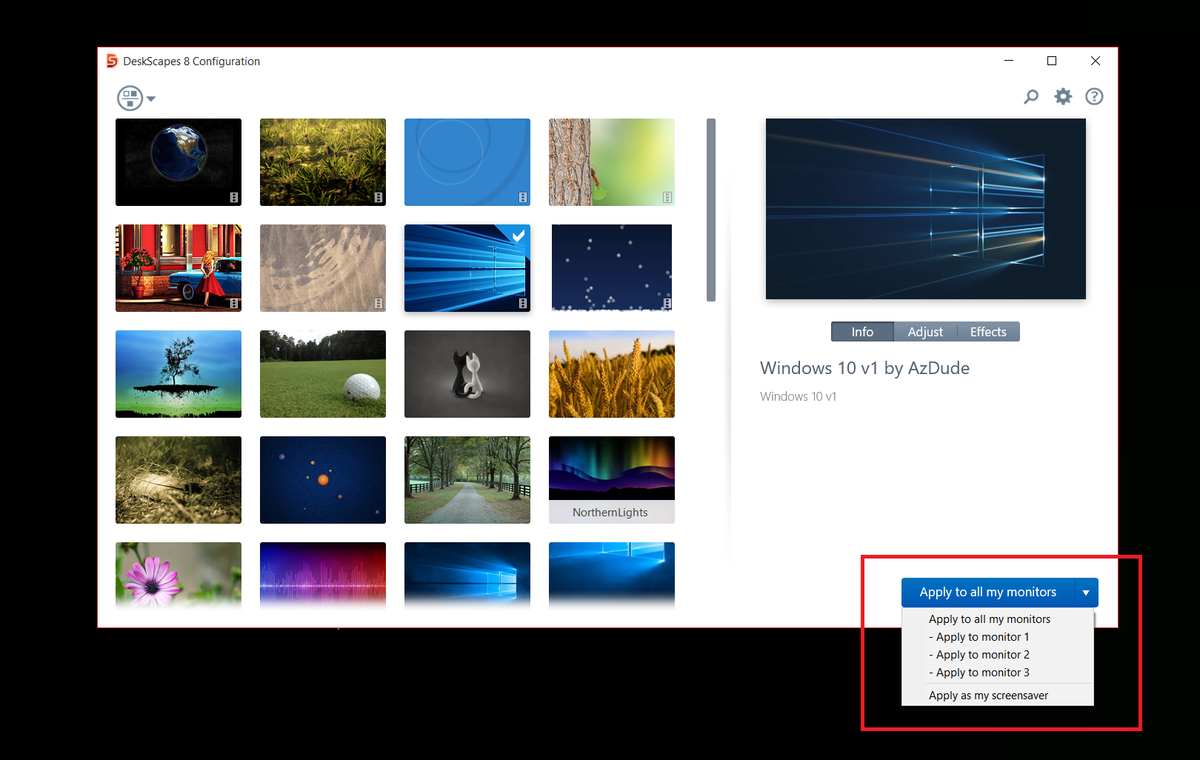
Task: Click the info badge on the golf ball thumbnail
Action: click(x=375, y=409)
